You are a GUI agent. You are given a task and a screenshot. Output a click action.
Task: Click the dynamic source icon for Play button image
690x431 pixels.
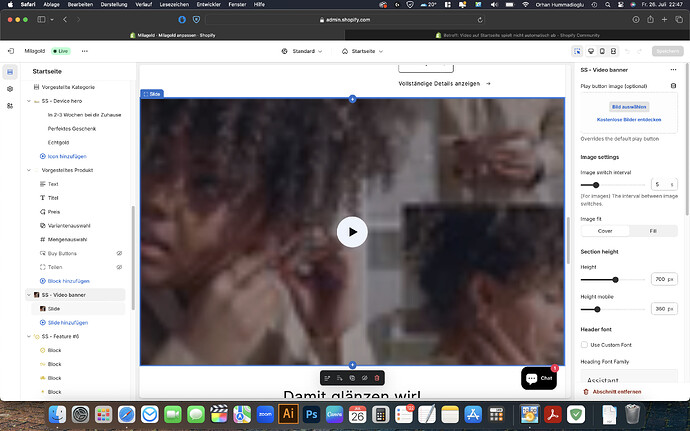673,86
